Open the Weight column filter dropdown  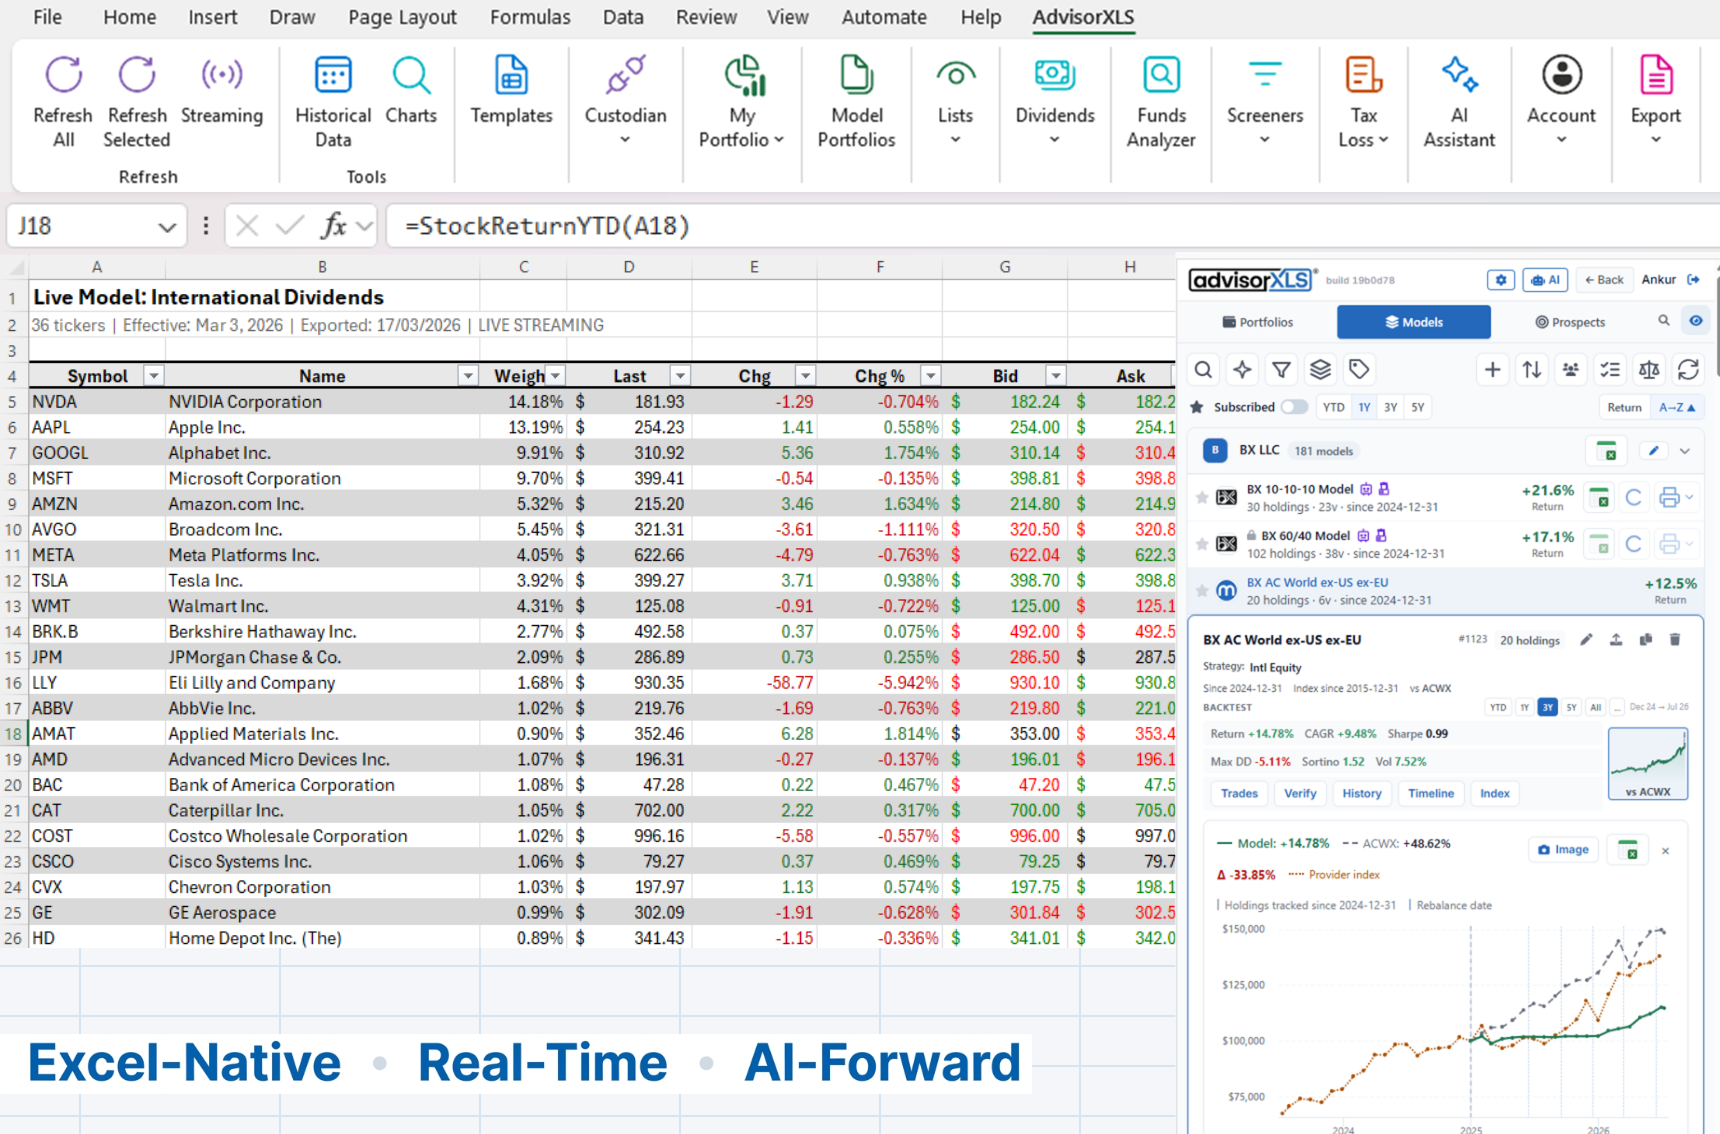click(x=556, y=376)
